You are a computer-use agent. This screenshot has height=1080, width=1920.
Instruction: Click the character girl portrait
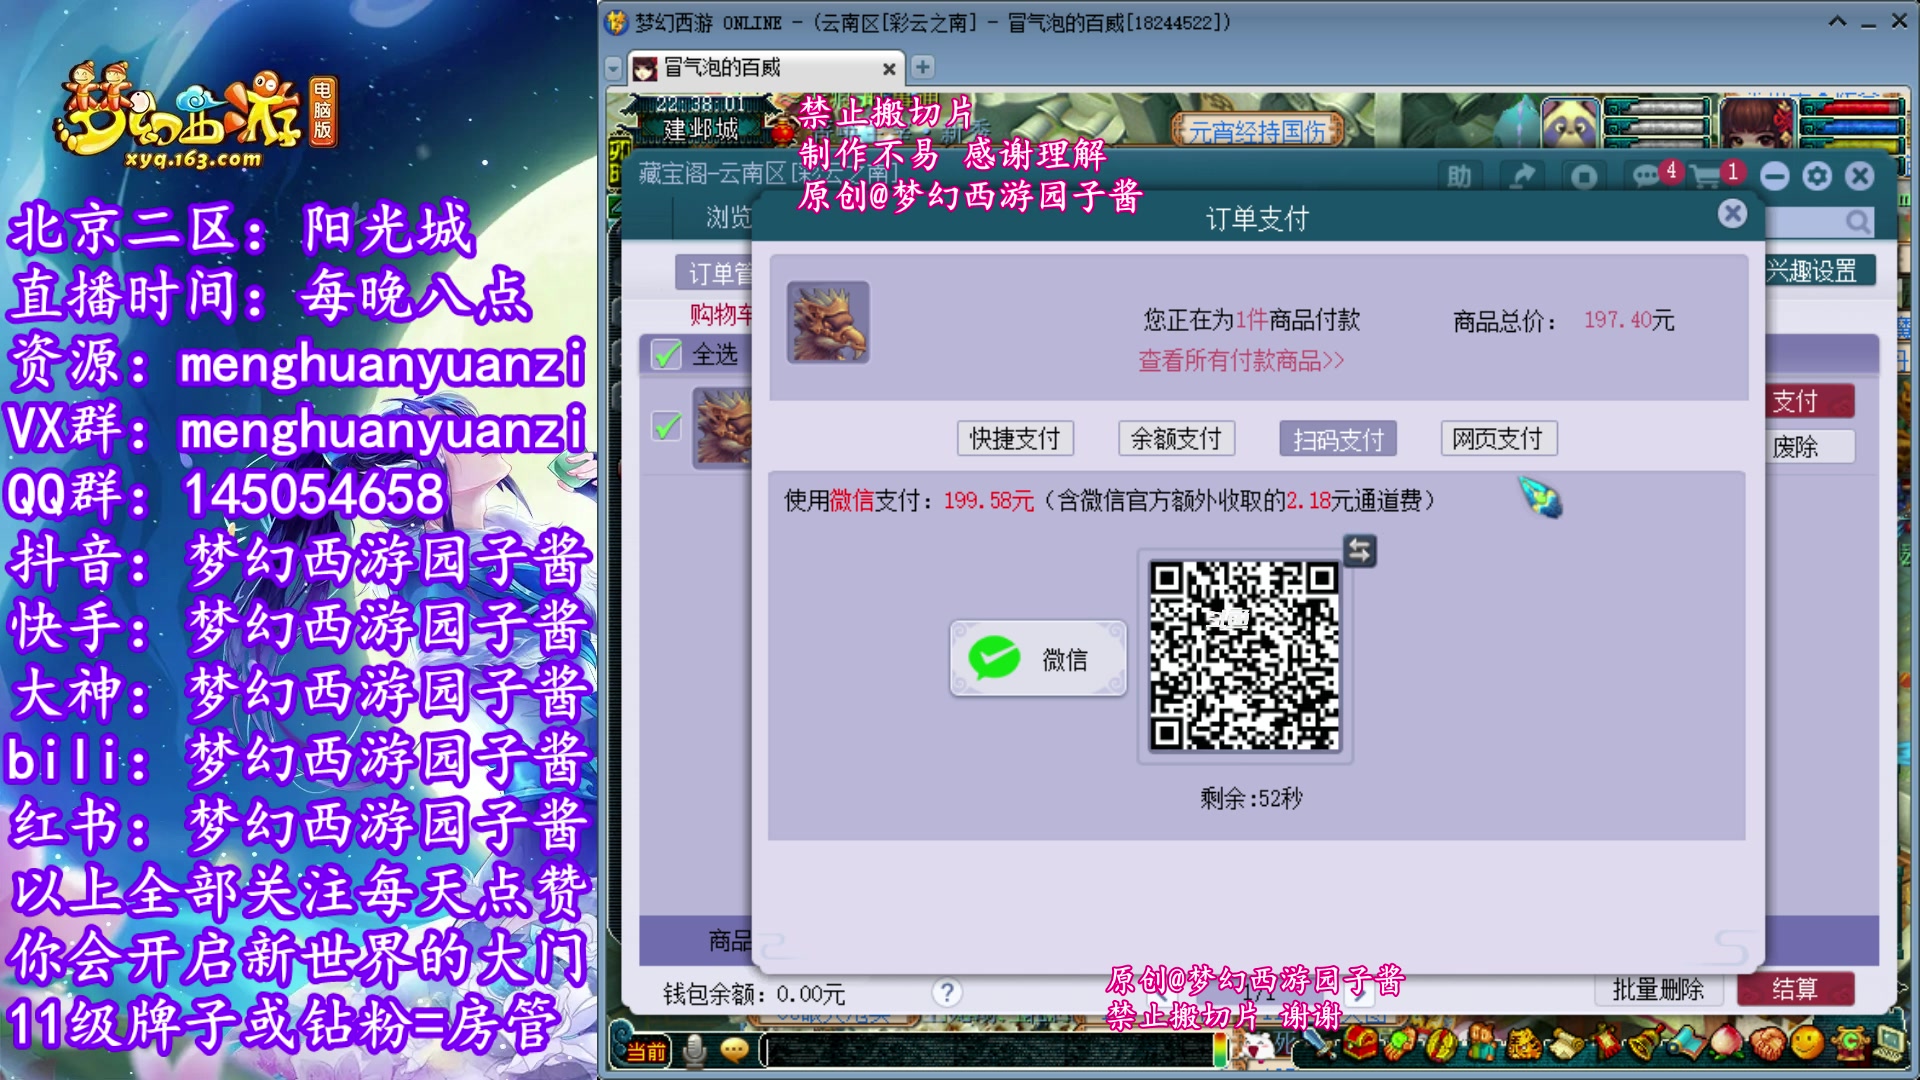(1758, 122)
